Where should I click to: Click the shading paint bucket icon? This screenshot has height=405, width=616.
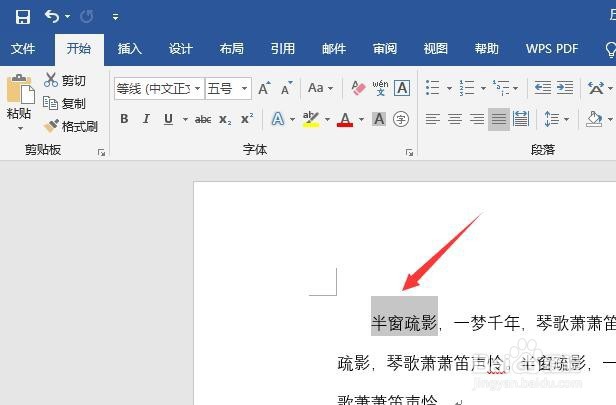594,119
